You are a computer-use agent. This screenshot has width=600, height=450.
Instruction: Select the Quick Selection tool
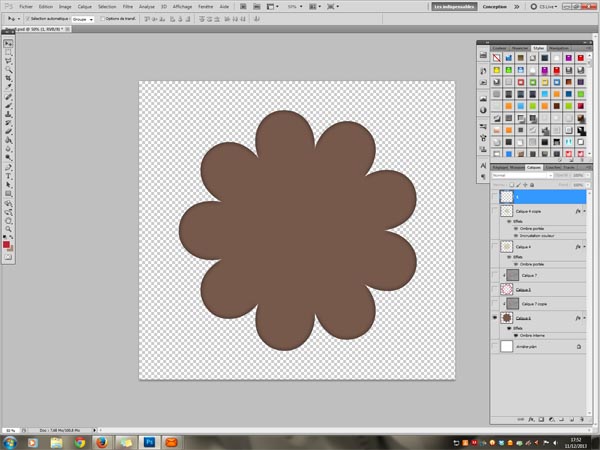coord(8,70)
